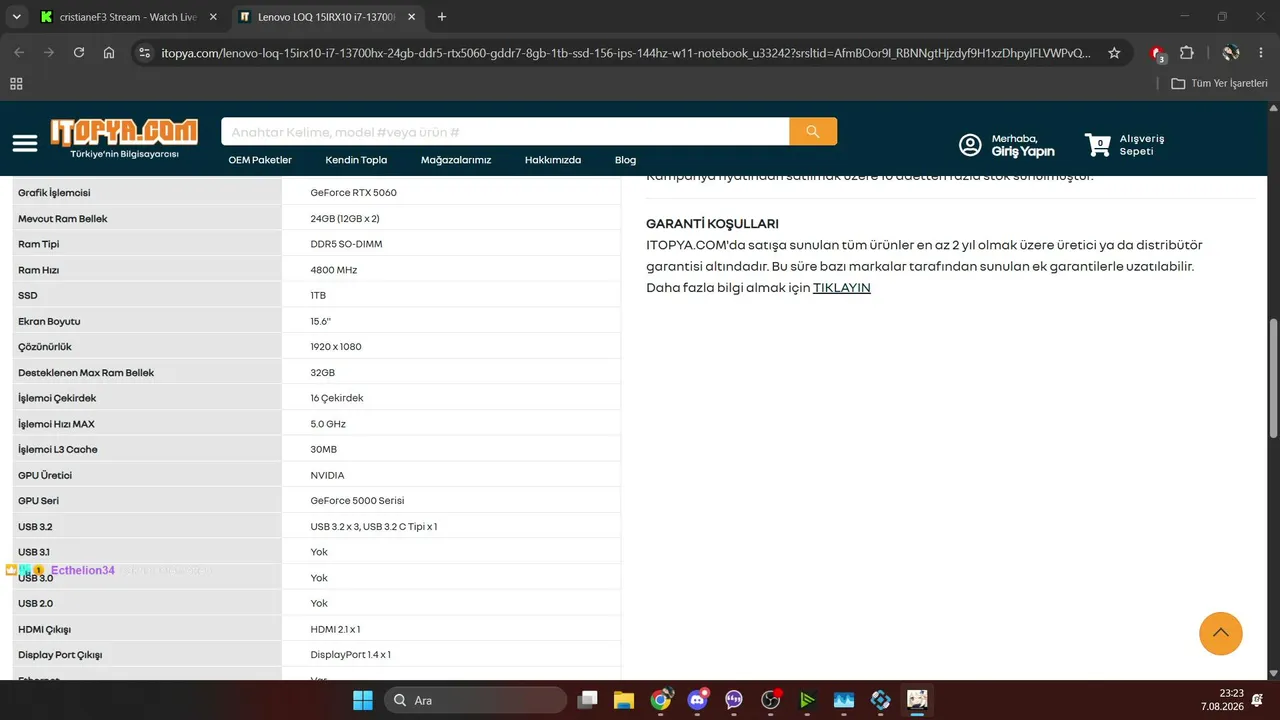Open a new tab with the plus button
1280x720 pixels.
click(442, 17)
